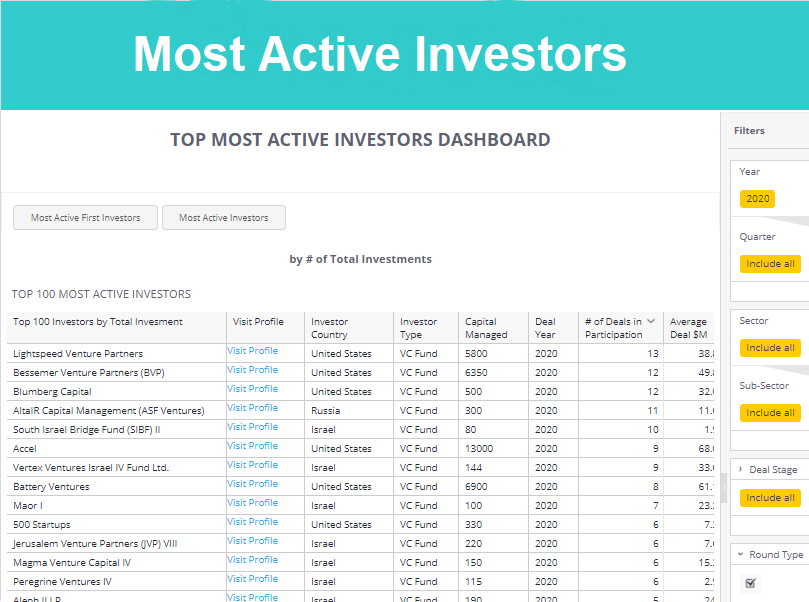Viewport: 809px width, 602px height.
Task: Visit Profile of 500 Startups
Action: pos(252,522)
